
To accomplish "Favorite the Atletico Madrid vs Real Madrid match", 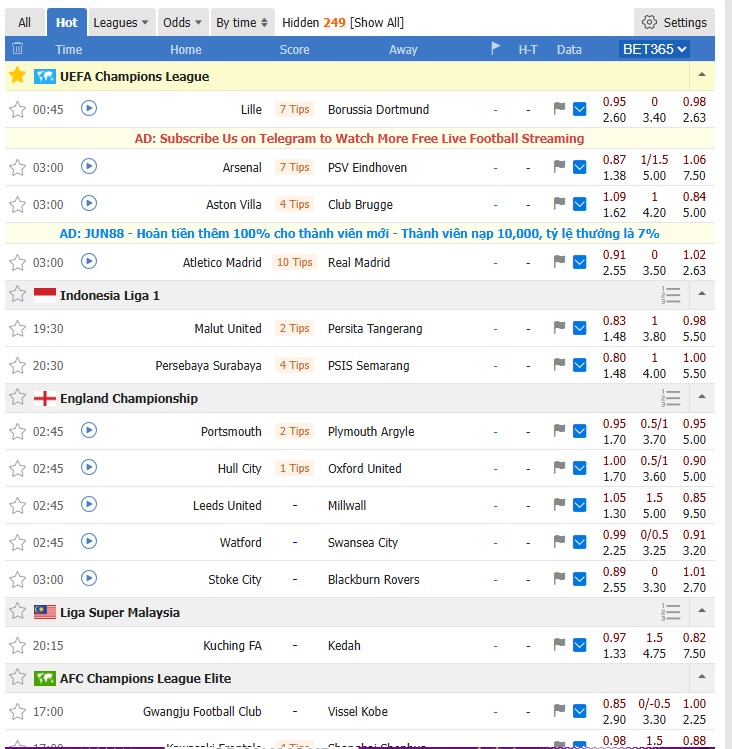I will tap(17, 263).
